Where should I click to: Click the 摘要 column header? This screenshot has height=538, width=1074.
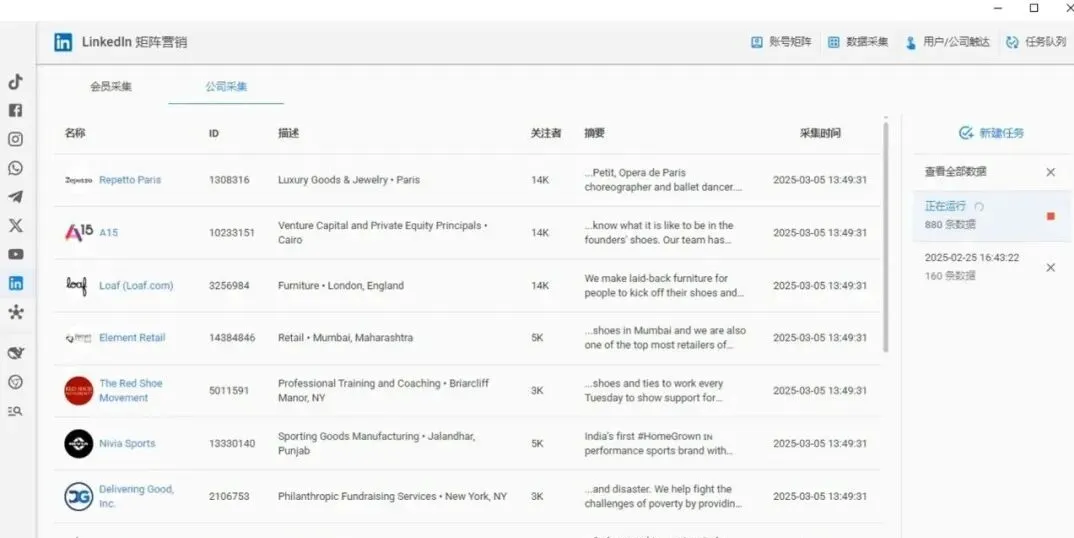(595, 133)
